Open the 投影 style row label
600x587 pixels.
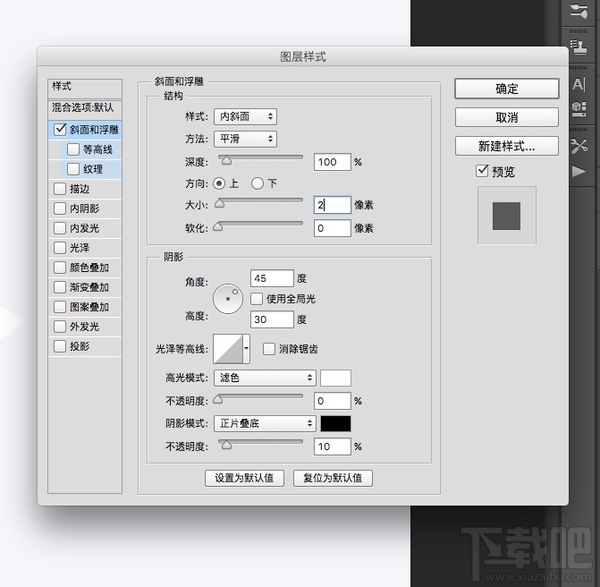click(x=79, y=346)
